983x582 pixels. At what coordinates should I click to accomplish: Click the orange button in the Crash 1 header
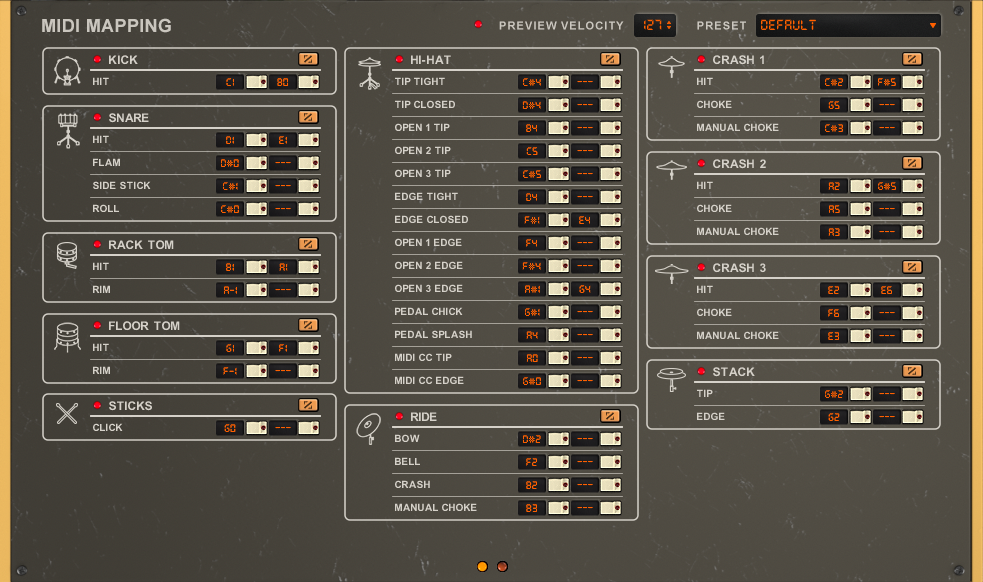point(912,59)
